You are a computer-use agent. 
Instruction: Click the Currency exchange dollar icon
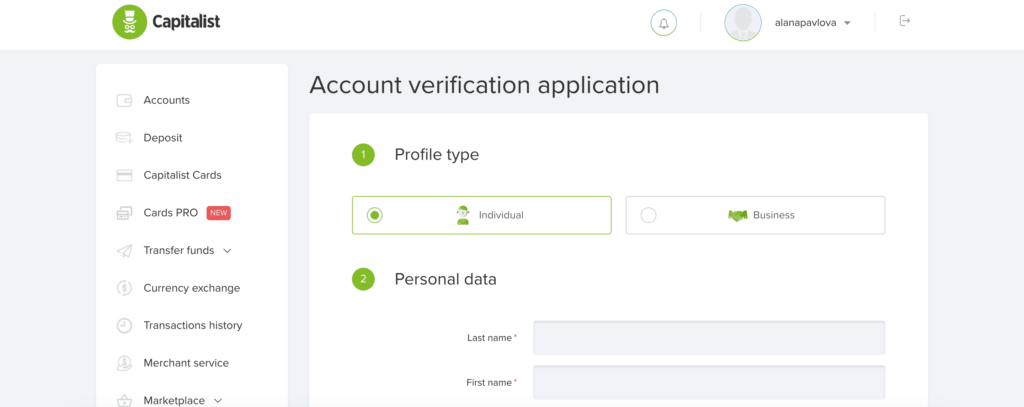coord(124,288)
